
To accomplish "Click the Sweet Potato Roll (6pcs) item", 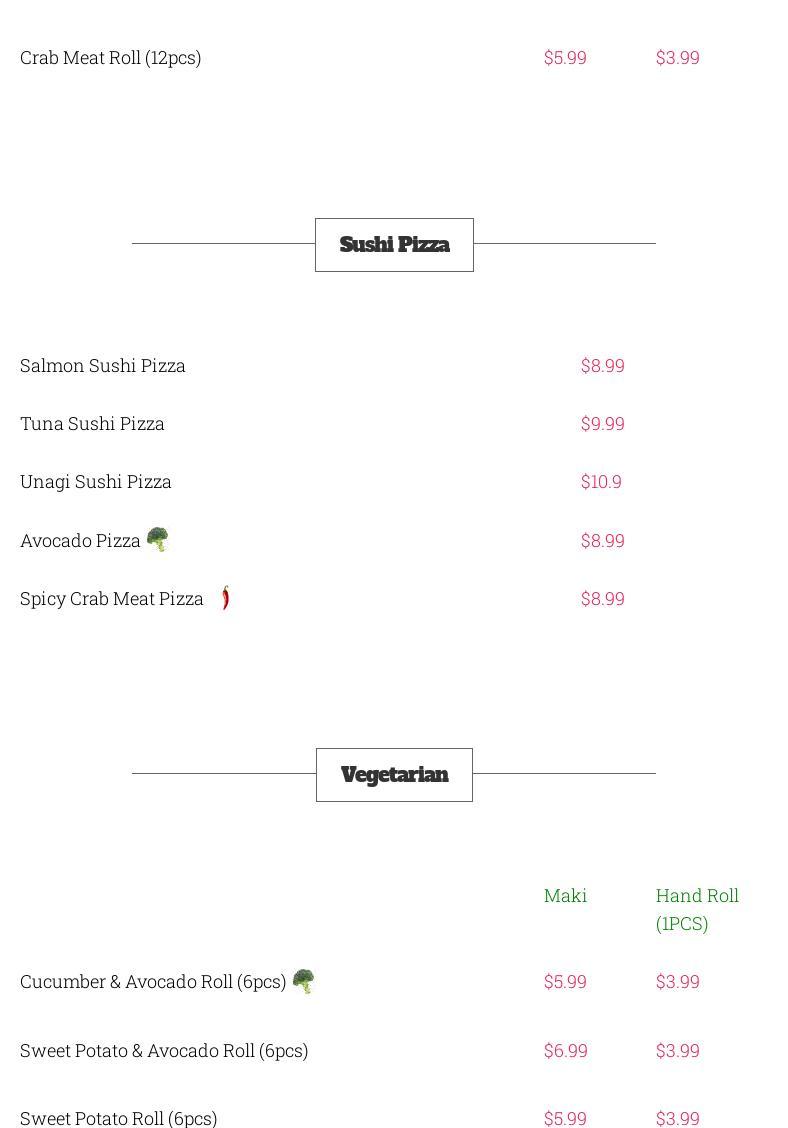I will 119,1118.
